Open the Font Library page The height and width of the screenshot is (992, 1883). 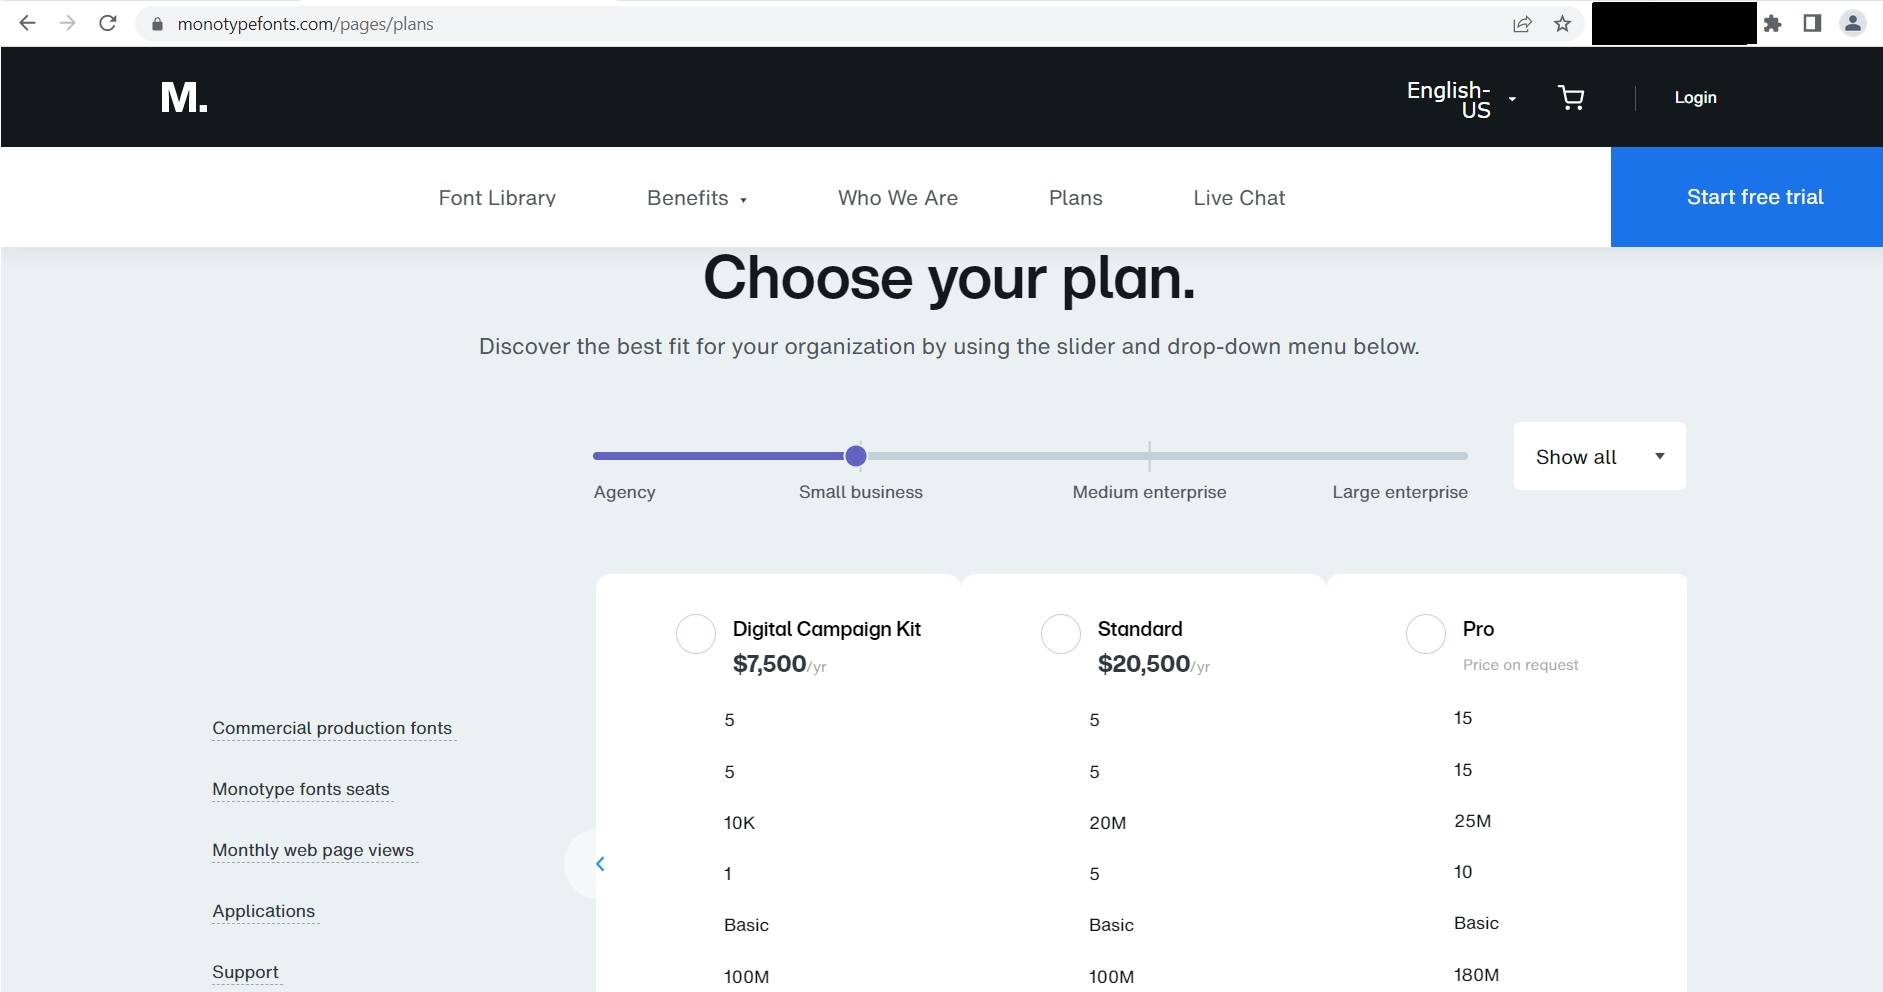point(497,198)
